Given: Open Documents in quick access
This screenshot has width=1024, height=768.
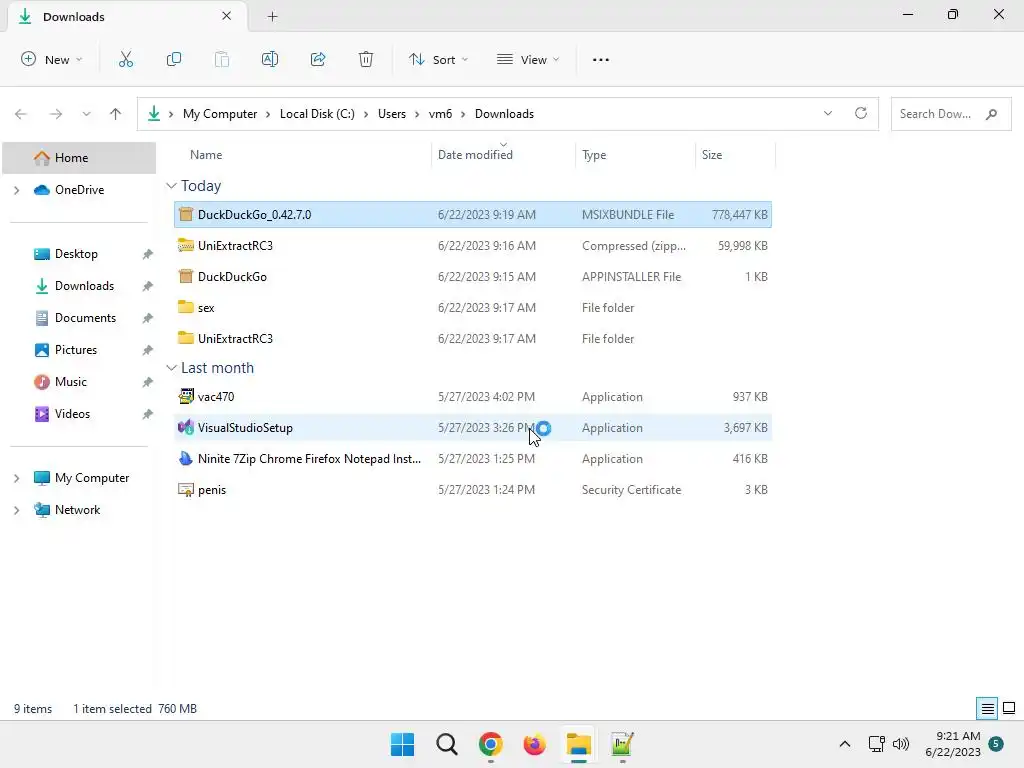Looking at the screenshot, I should click(x=85, y=318).
